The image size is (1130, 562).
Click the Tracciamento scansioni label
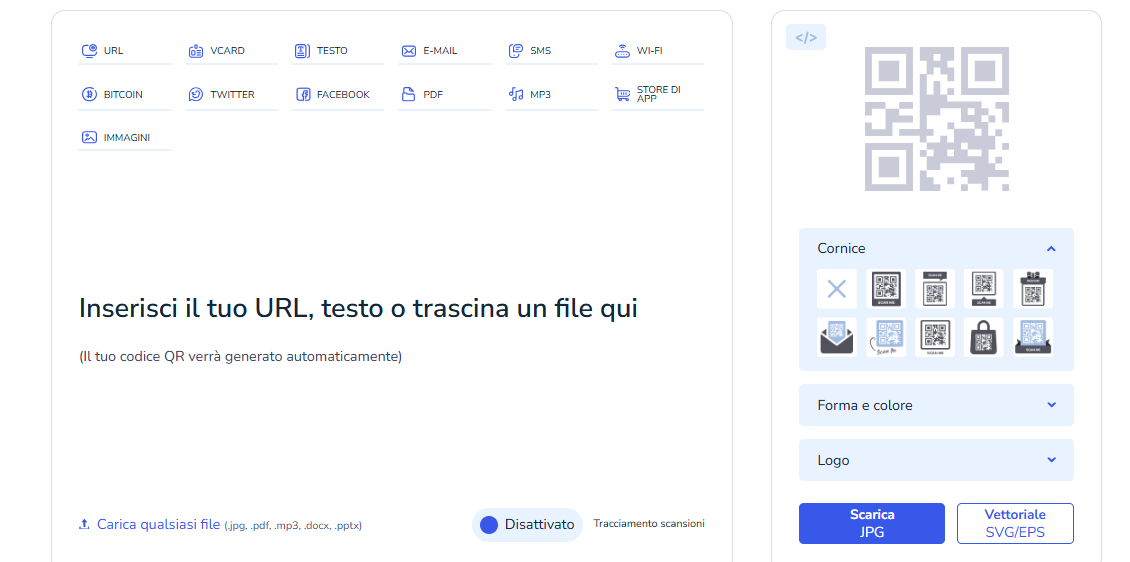(649, 524)
